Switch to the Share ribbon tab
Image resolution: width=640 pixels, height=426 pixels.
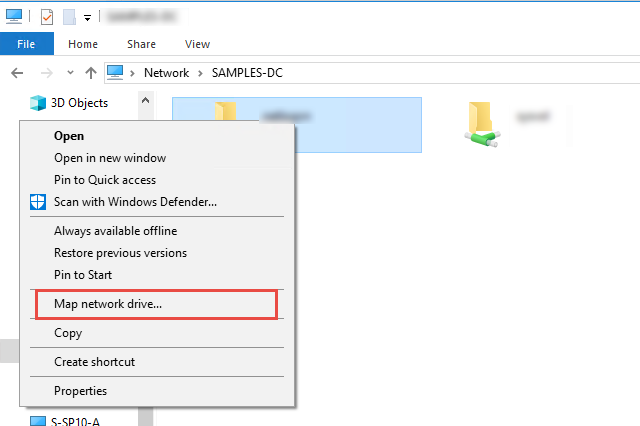(141, 44)
